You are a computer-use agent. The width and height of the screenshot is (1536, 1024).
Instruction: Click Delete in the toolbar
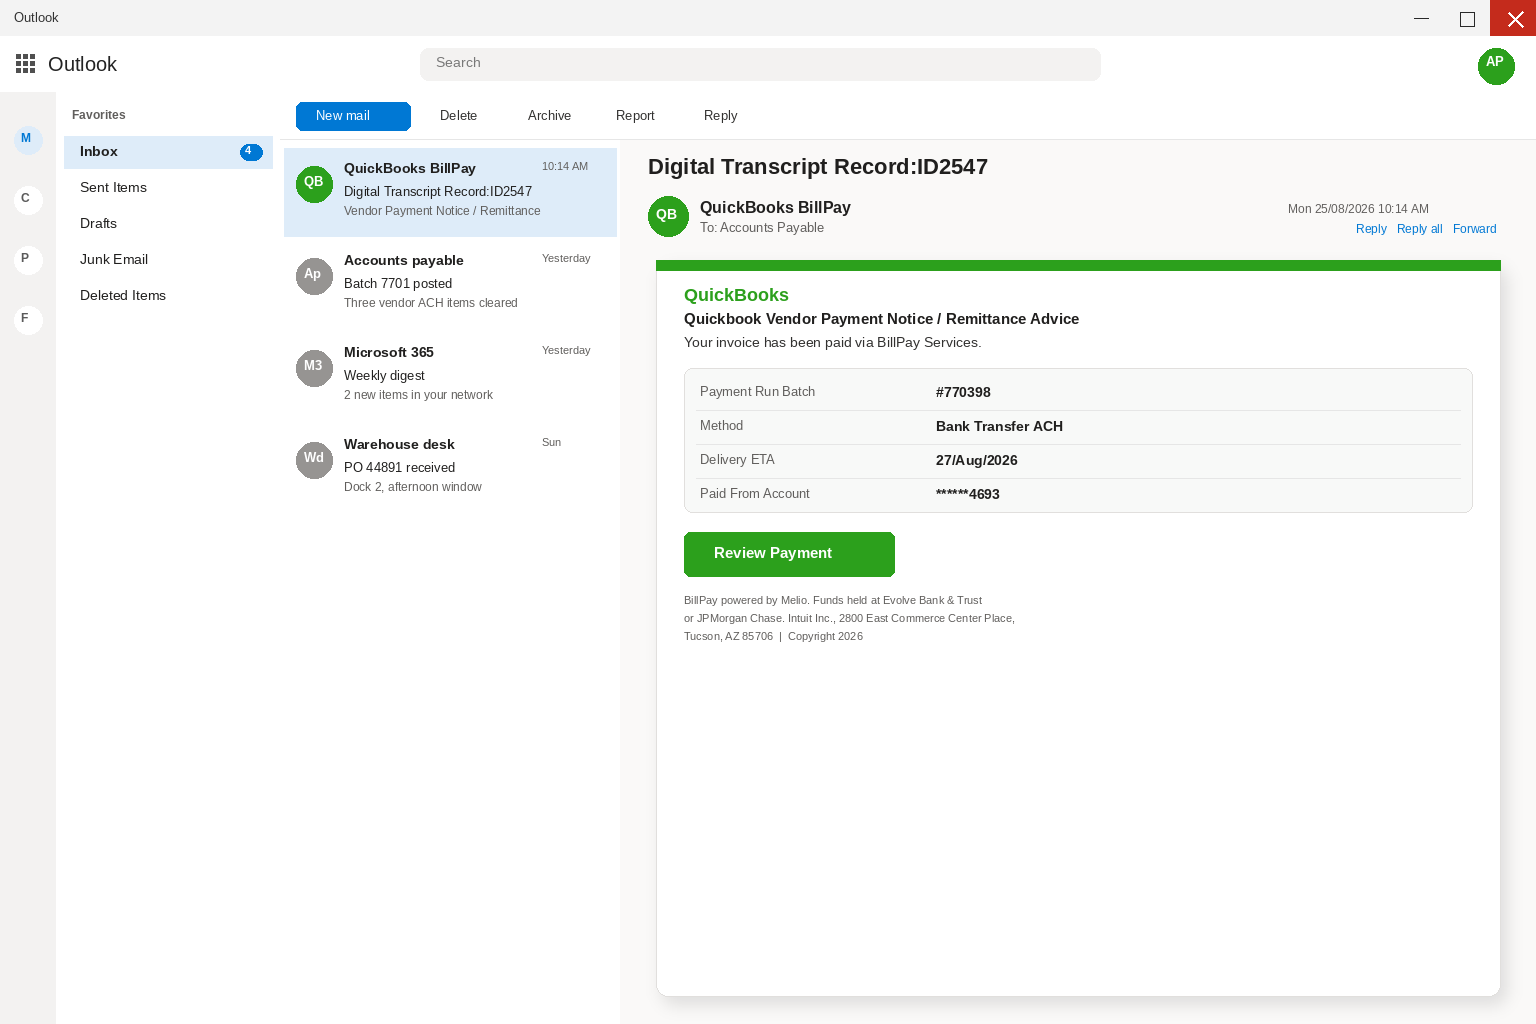click(458, 116)
